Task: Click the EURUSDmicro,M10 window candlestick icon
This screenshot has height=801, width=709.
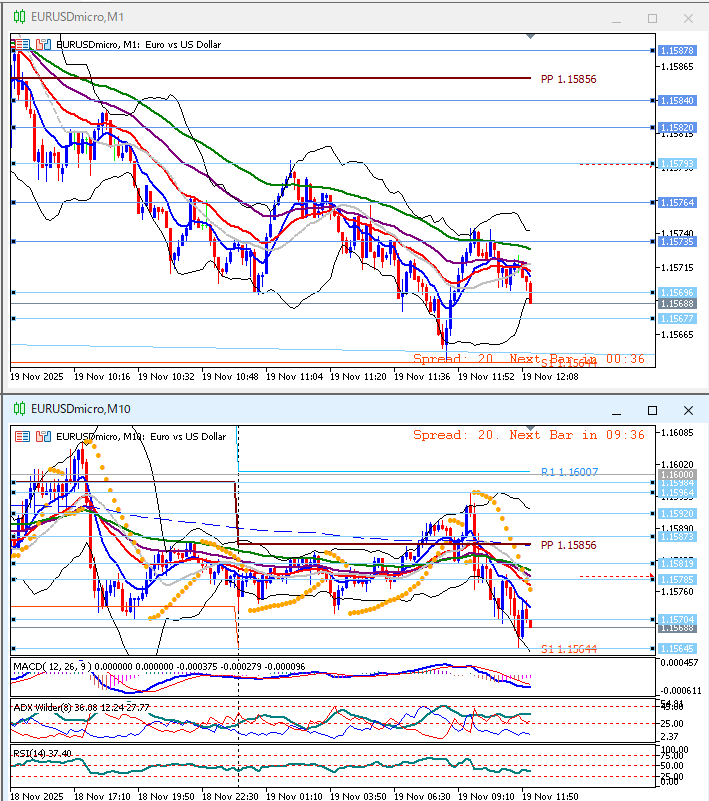Action: pos(18,410)
